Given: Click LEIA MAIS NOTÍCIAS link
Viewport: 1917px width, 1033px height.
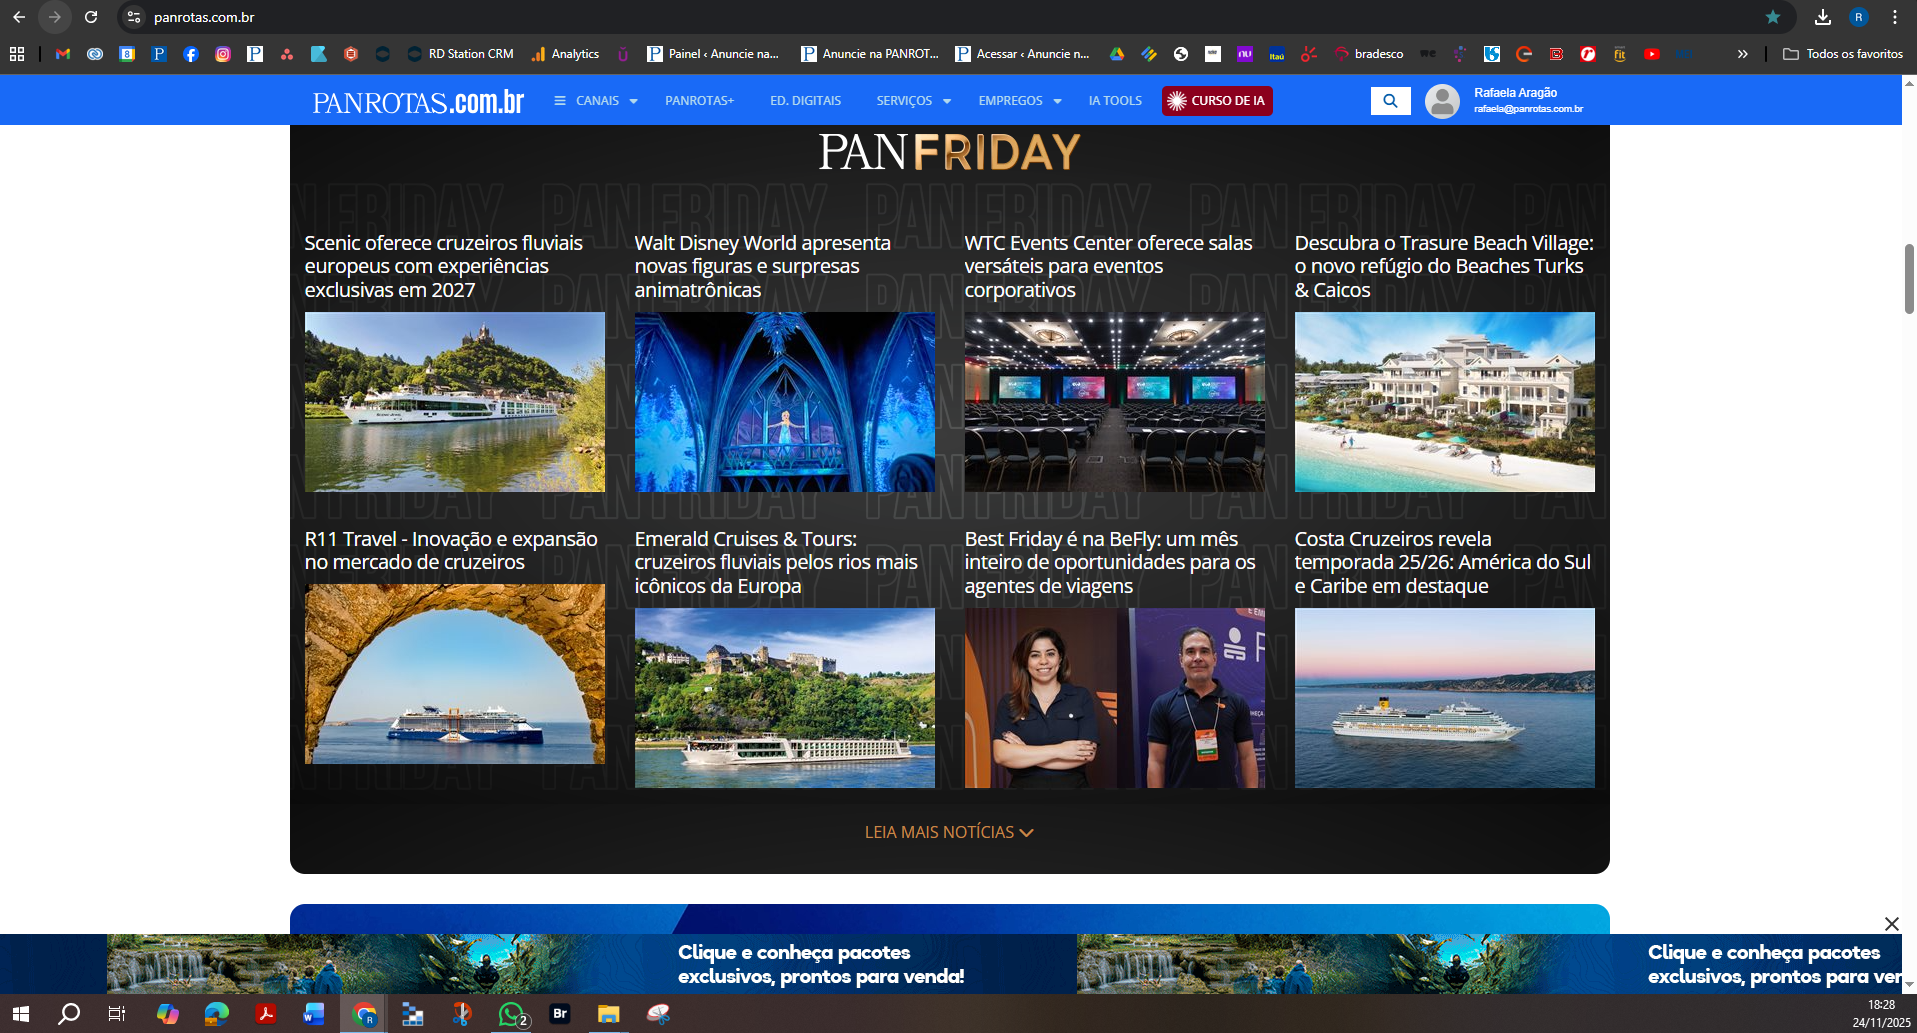Looking at the screenshot, I should 949,832.
